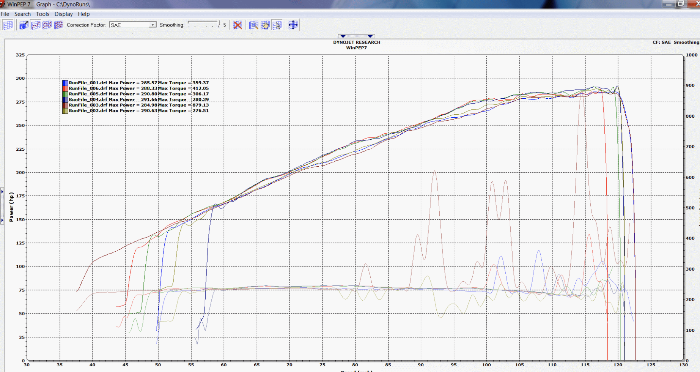The width and height of the screenshot is (700, 372).
Task: Select the zoom magnifier graph tool
Action: click(x=254, y=25)
